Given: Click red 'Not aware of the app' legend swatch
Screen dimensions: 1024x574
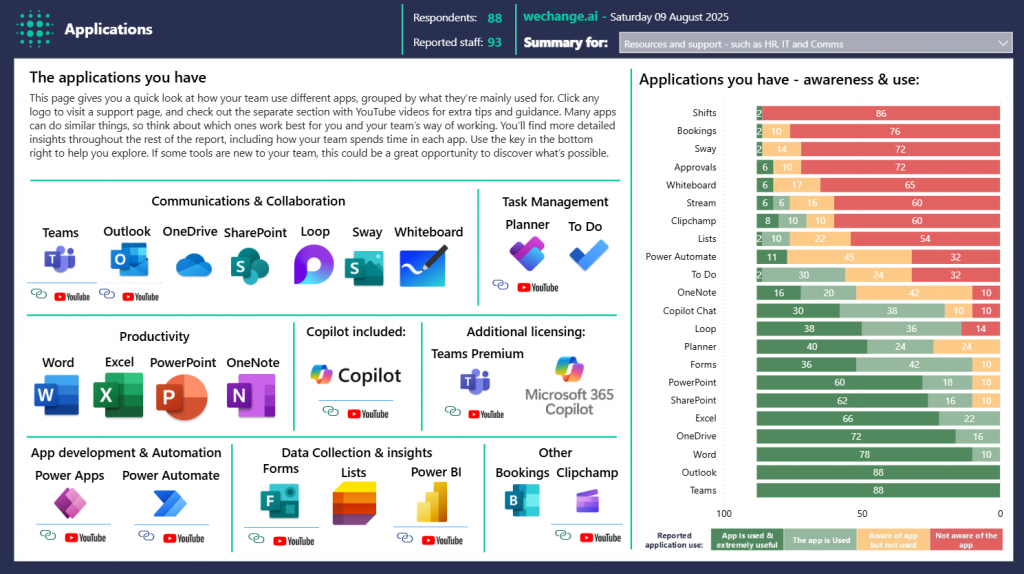Looking at the screenshot, I should click(x=965, y=540).
